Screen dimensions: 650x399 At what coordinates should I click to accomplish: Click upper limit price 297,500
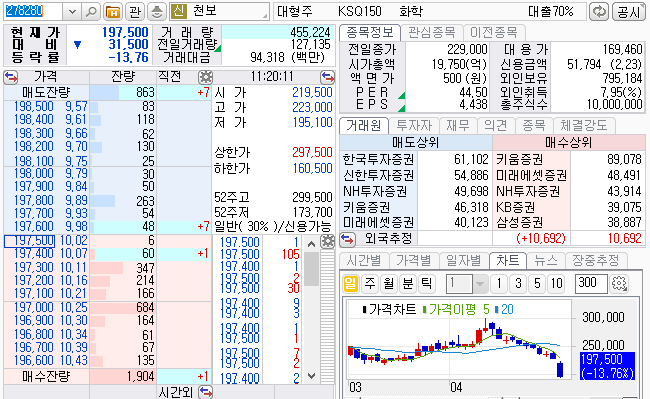[x=312, y=152]
